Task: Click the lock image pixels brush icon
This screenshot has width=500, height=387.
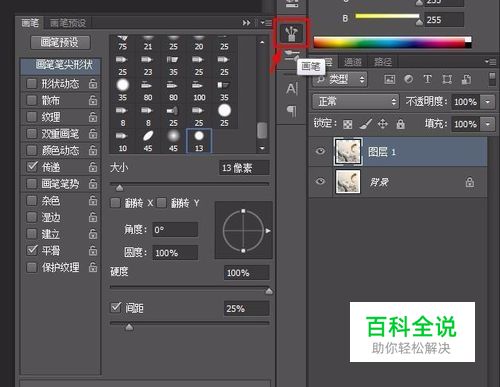Action: [365, 124]
